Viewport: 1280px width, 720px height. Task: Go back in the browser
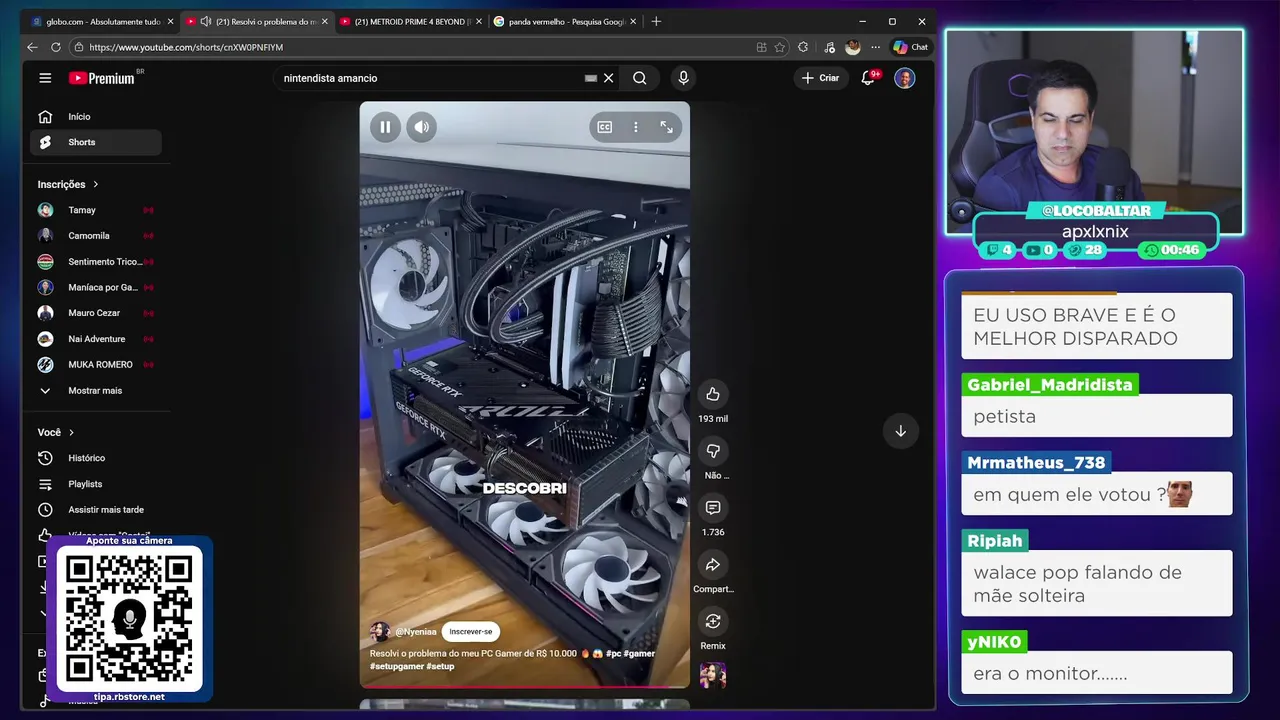(32, 47)
